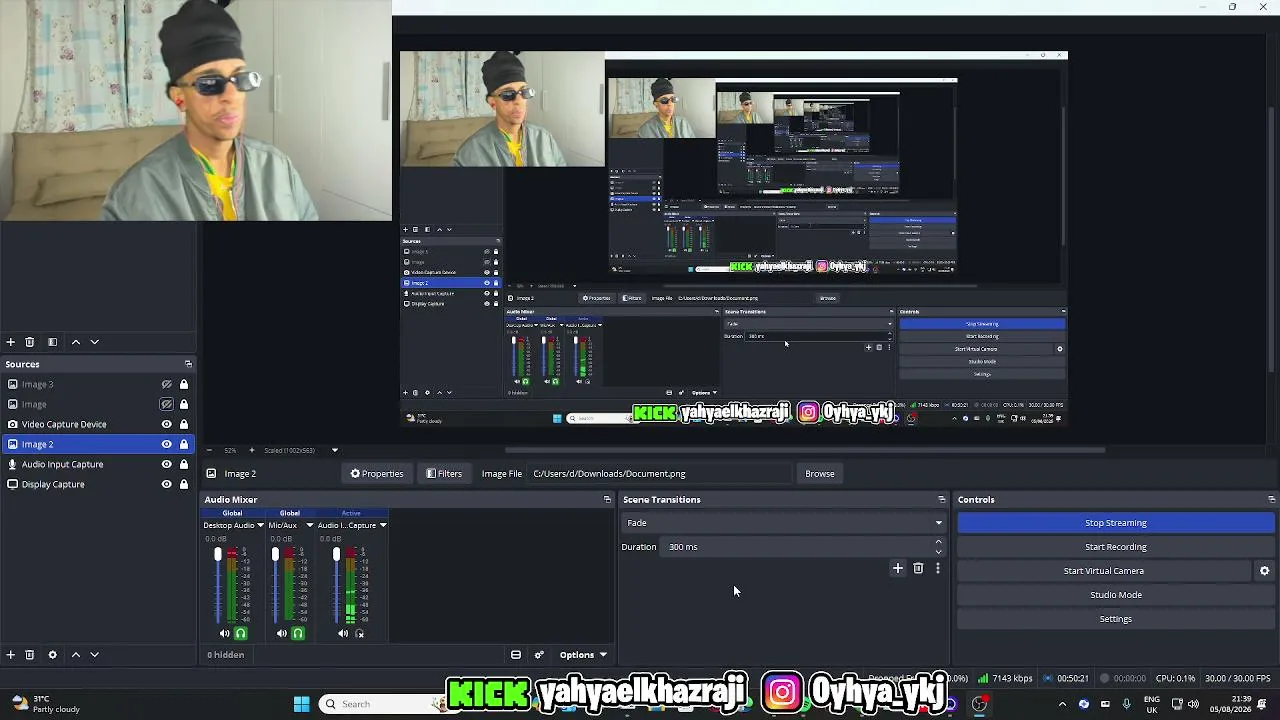Screen dimensions: 1280x720
Task: Open the Audio Input Capture channel dropdown
Action: pyautogui.click(x=382, y=525)
